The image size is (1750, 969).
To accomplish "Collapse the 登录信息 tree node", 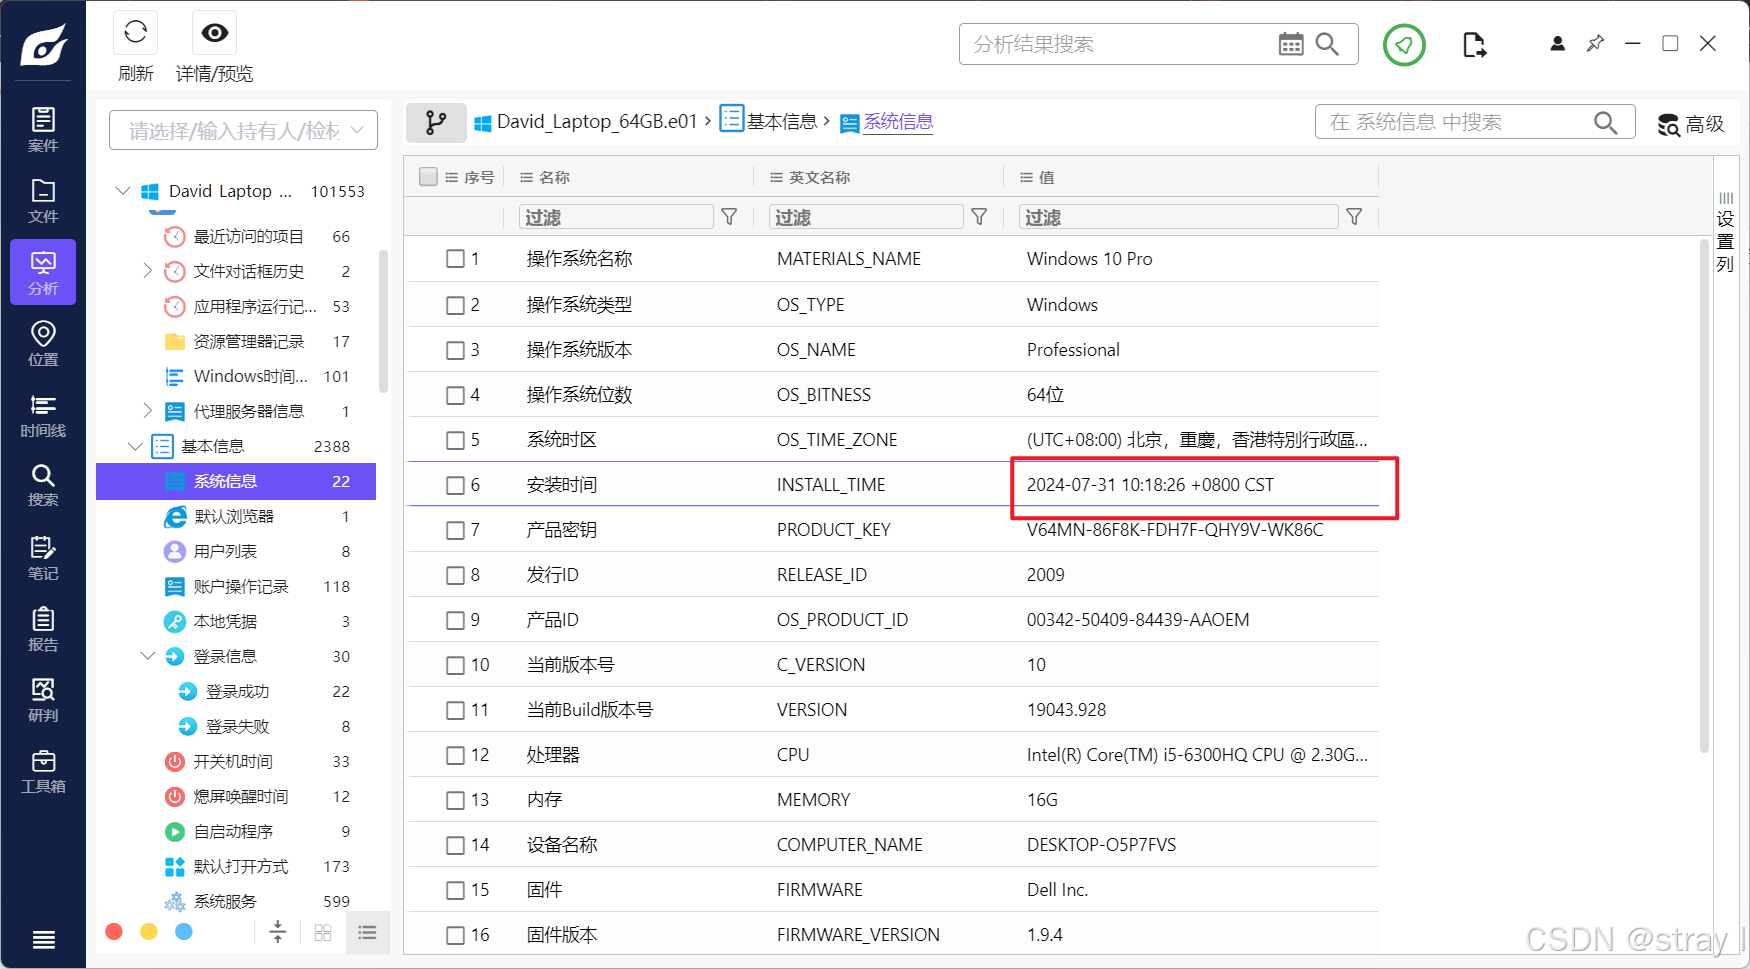I will click(x=147, y=656).
